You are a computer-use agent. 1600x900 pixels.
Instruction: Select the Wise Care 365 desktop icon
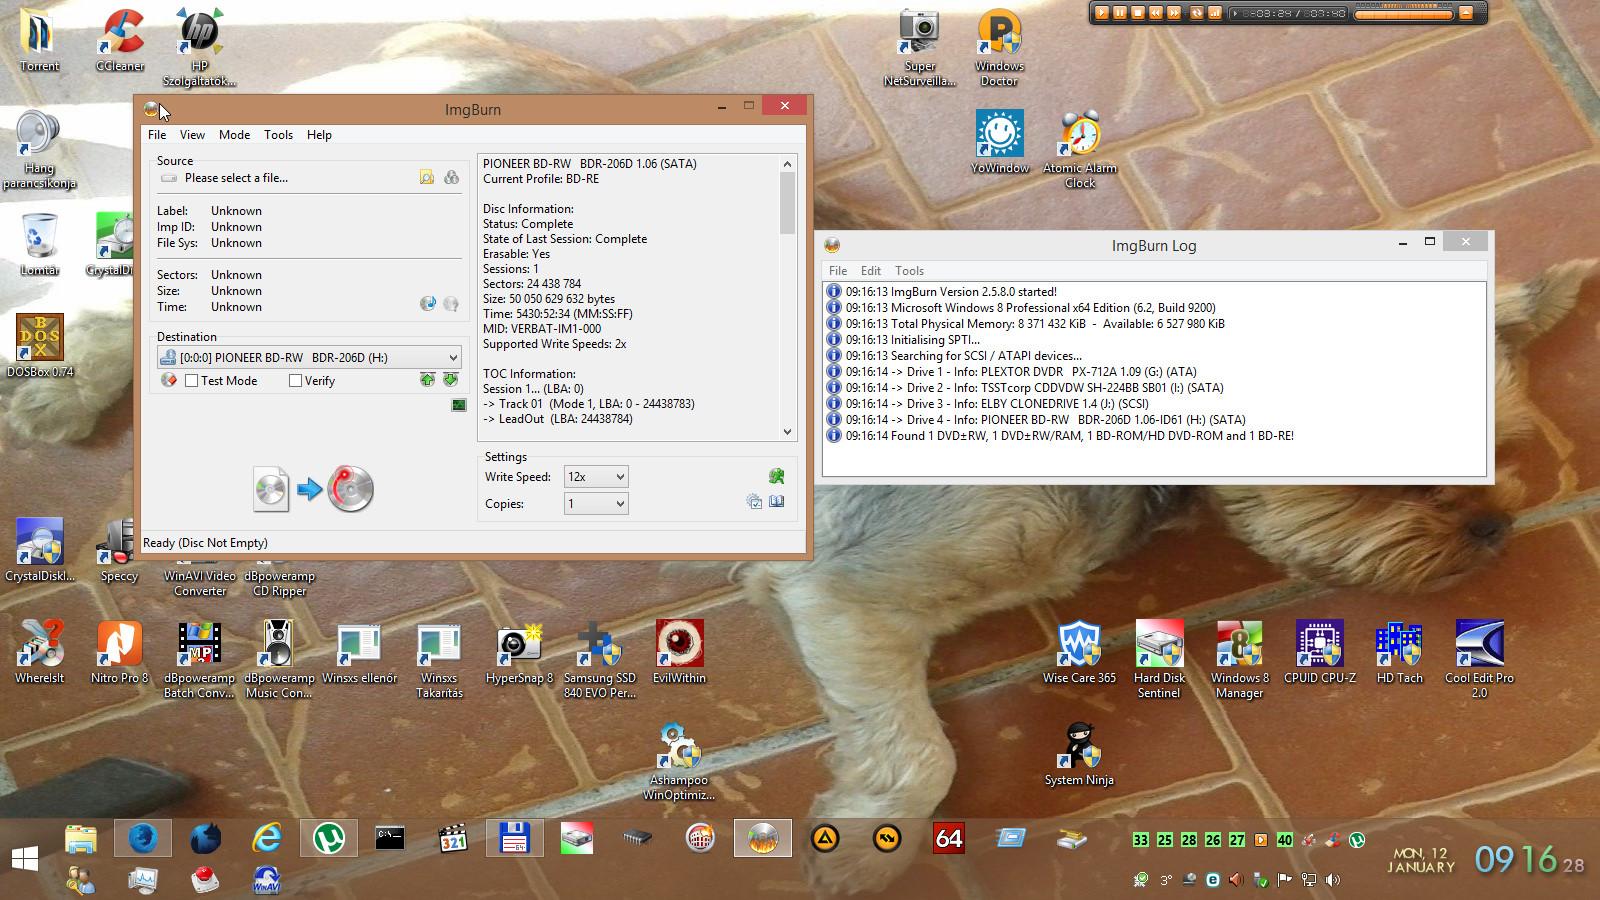[1080, 653]
